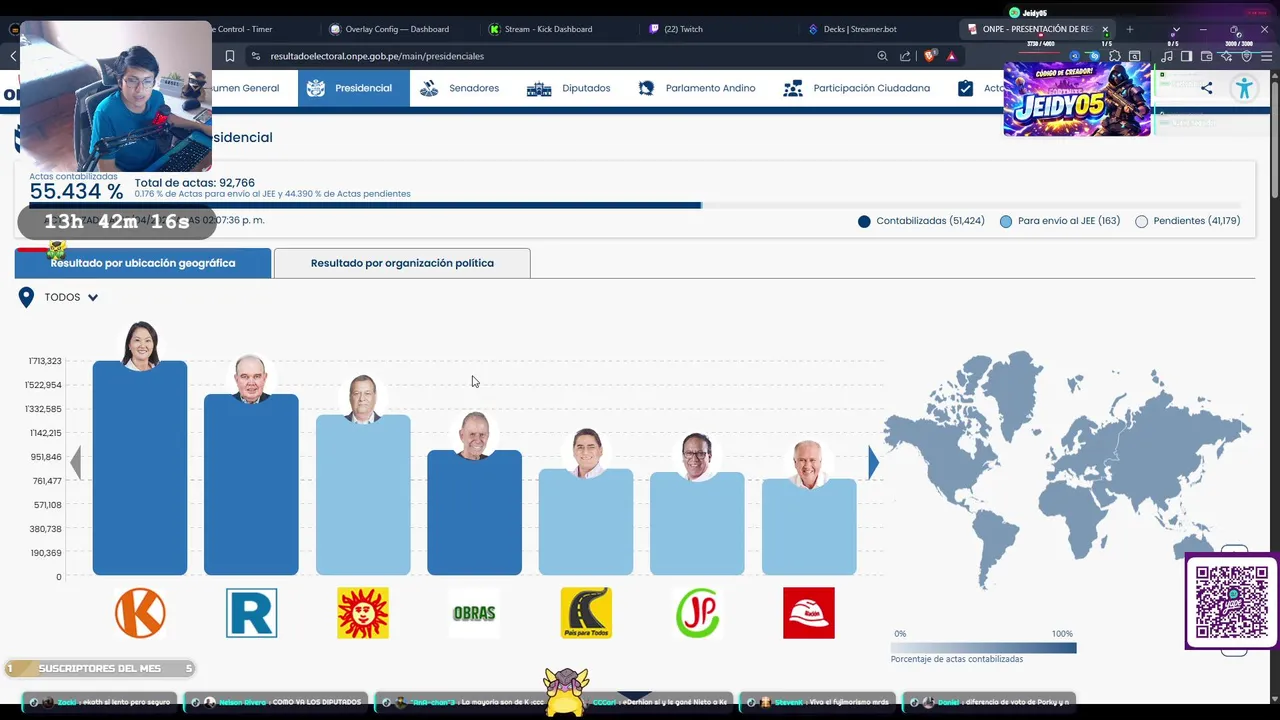Open the accessibility figure icon
Image resolution: width=1280 pixels, height=720 pixels.
(x=1244, y=88)
